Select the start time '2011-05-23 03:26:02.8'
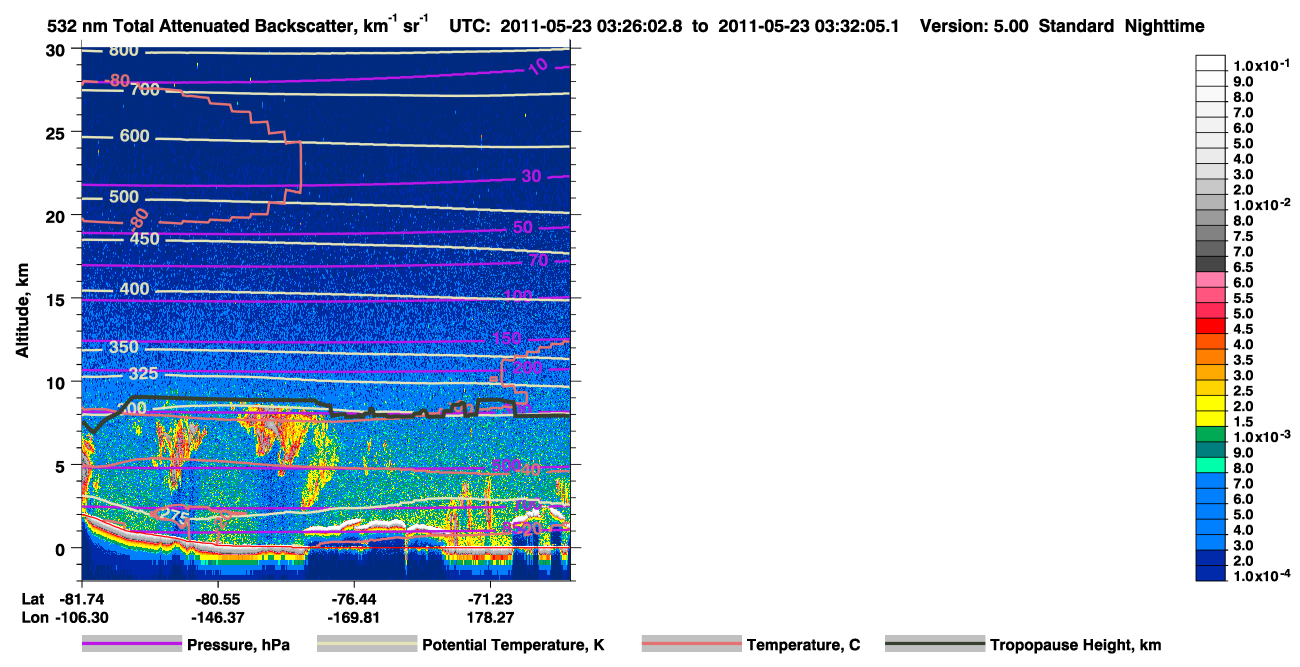The height and width of the screenshot is (667, 1300). [x=591, y=27]
